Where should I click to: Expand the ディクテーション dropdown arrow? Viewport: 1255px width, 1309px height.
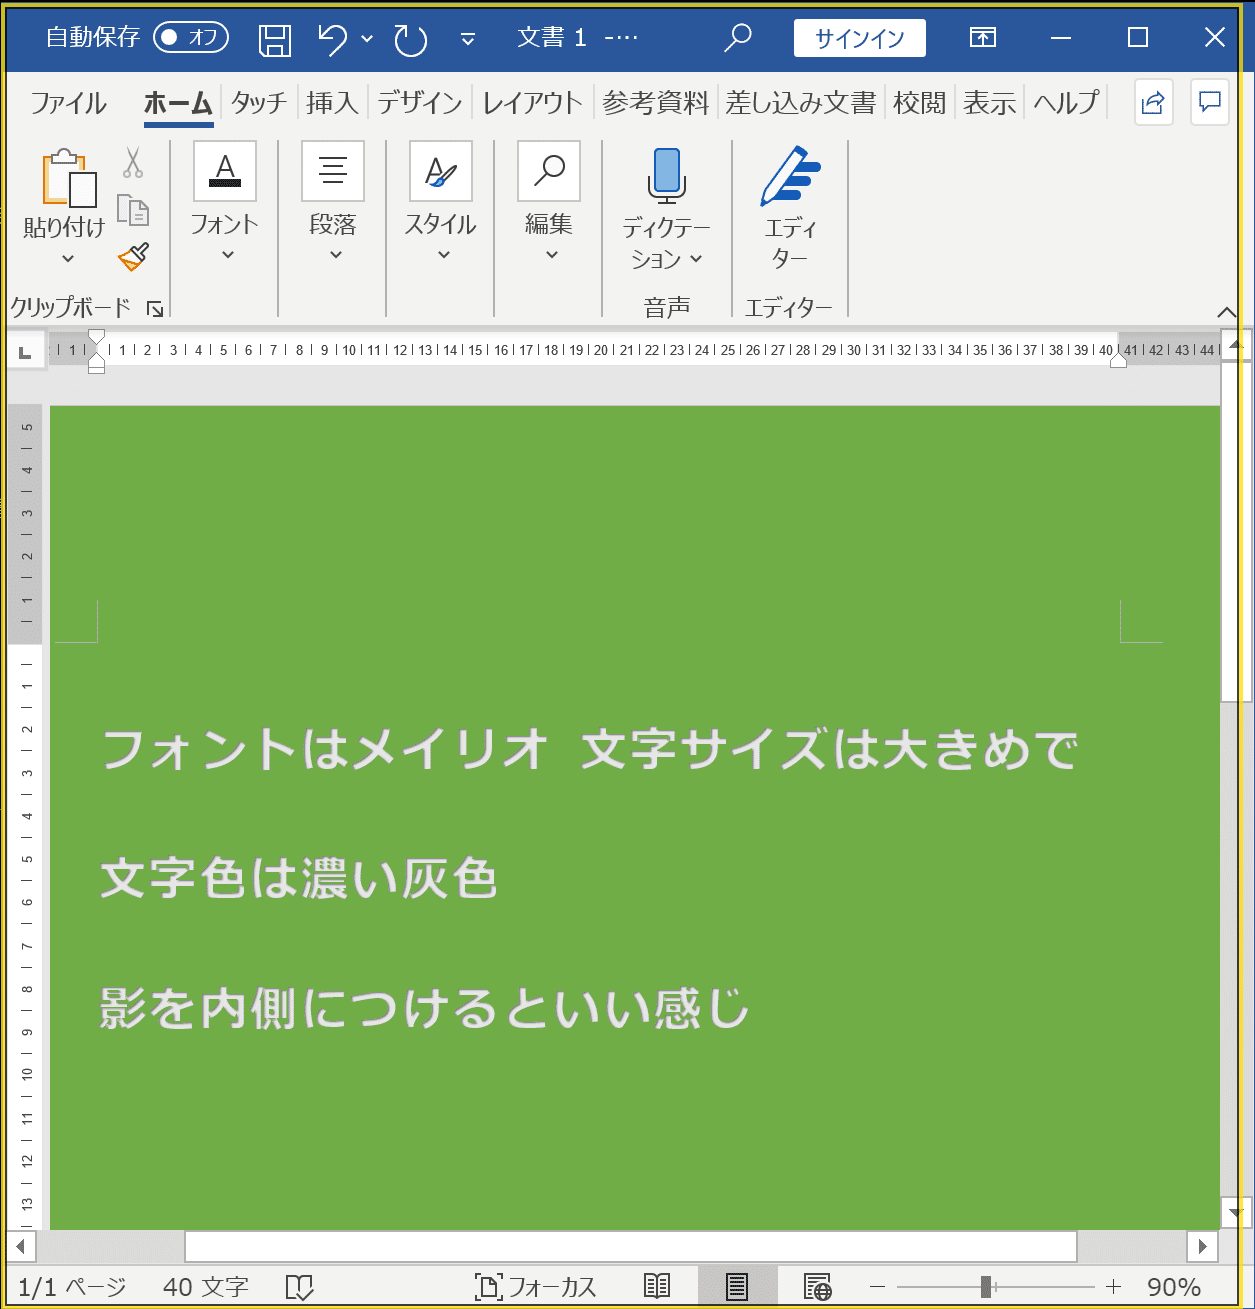[x=696, y=259]
